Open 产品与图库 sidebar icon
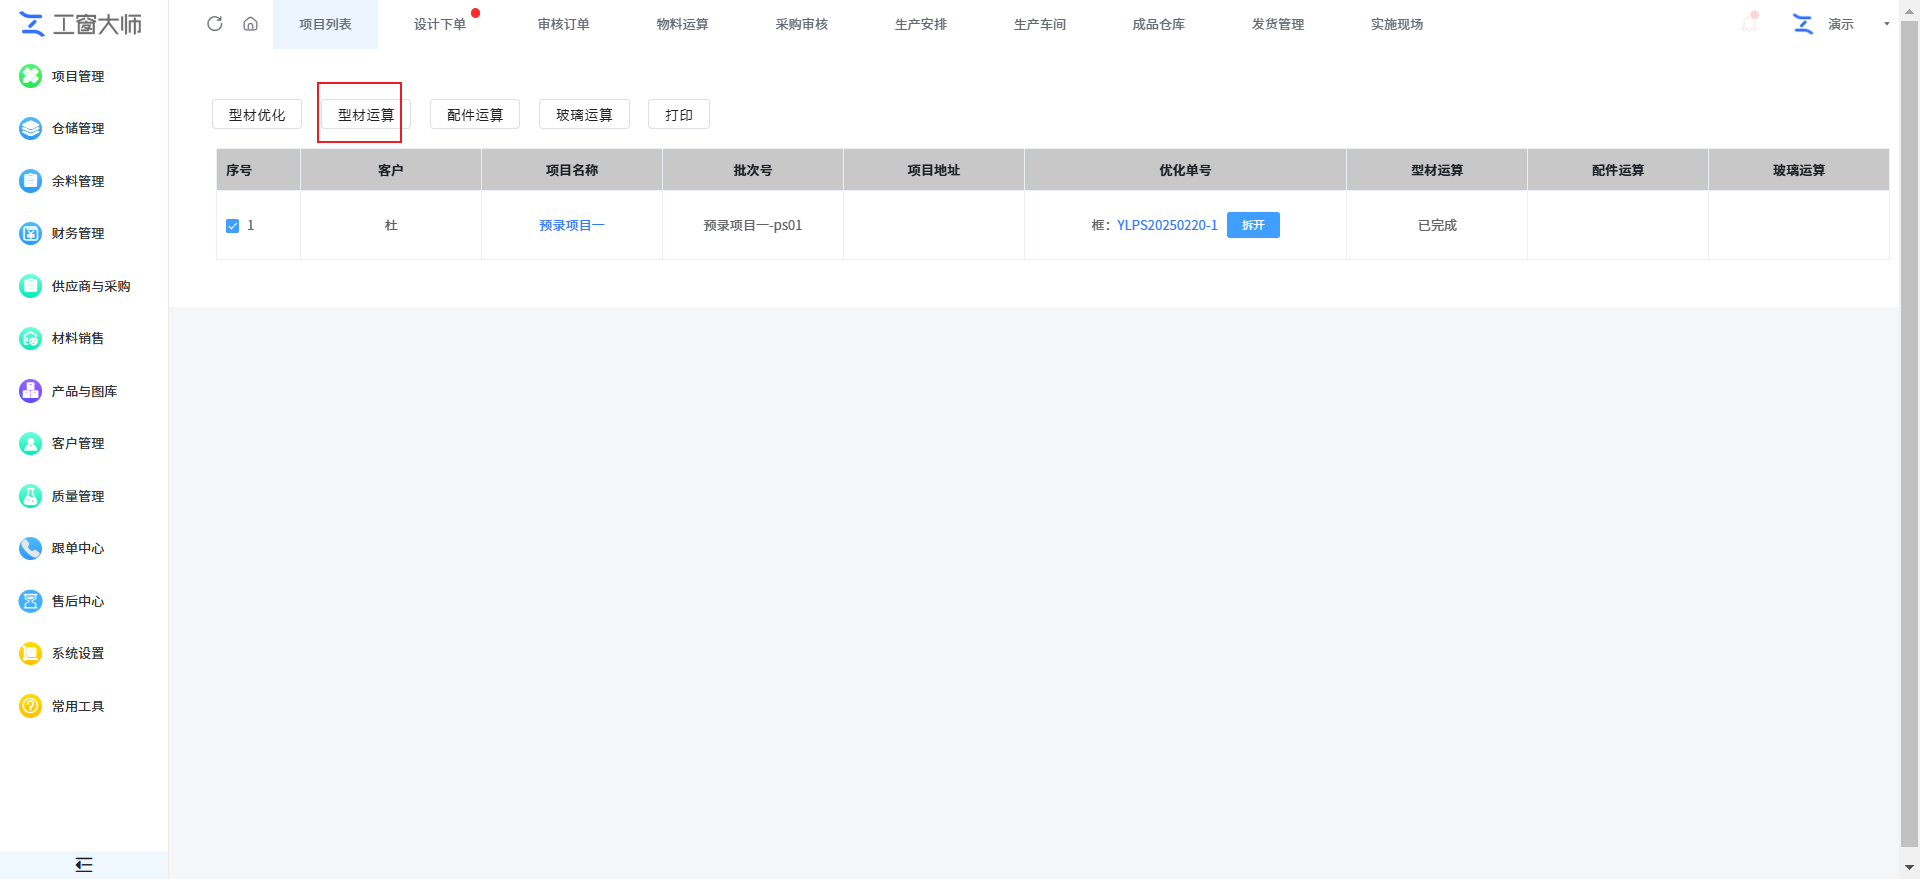Image resolution: width=1920 pixels, height=879 pixels. pos(31,391)
